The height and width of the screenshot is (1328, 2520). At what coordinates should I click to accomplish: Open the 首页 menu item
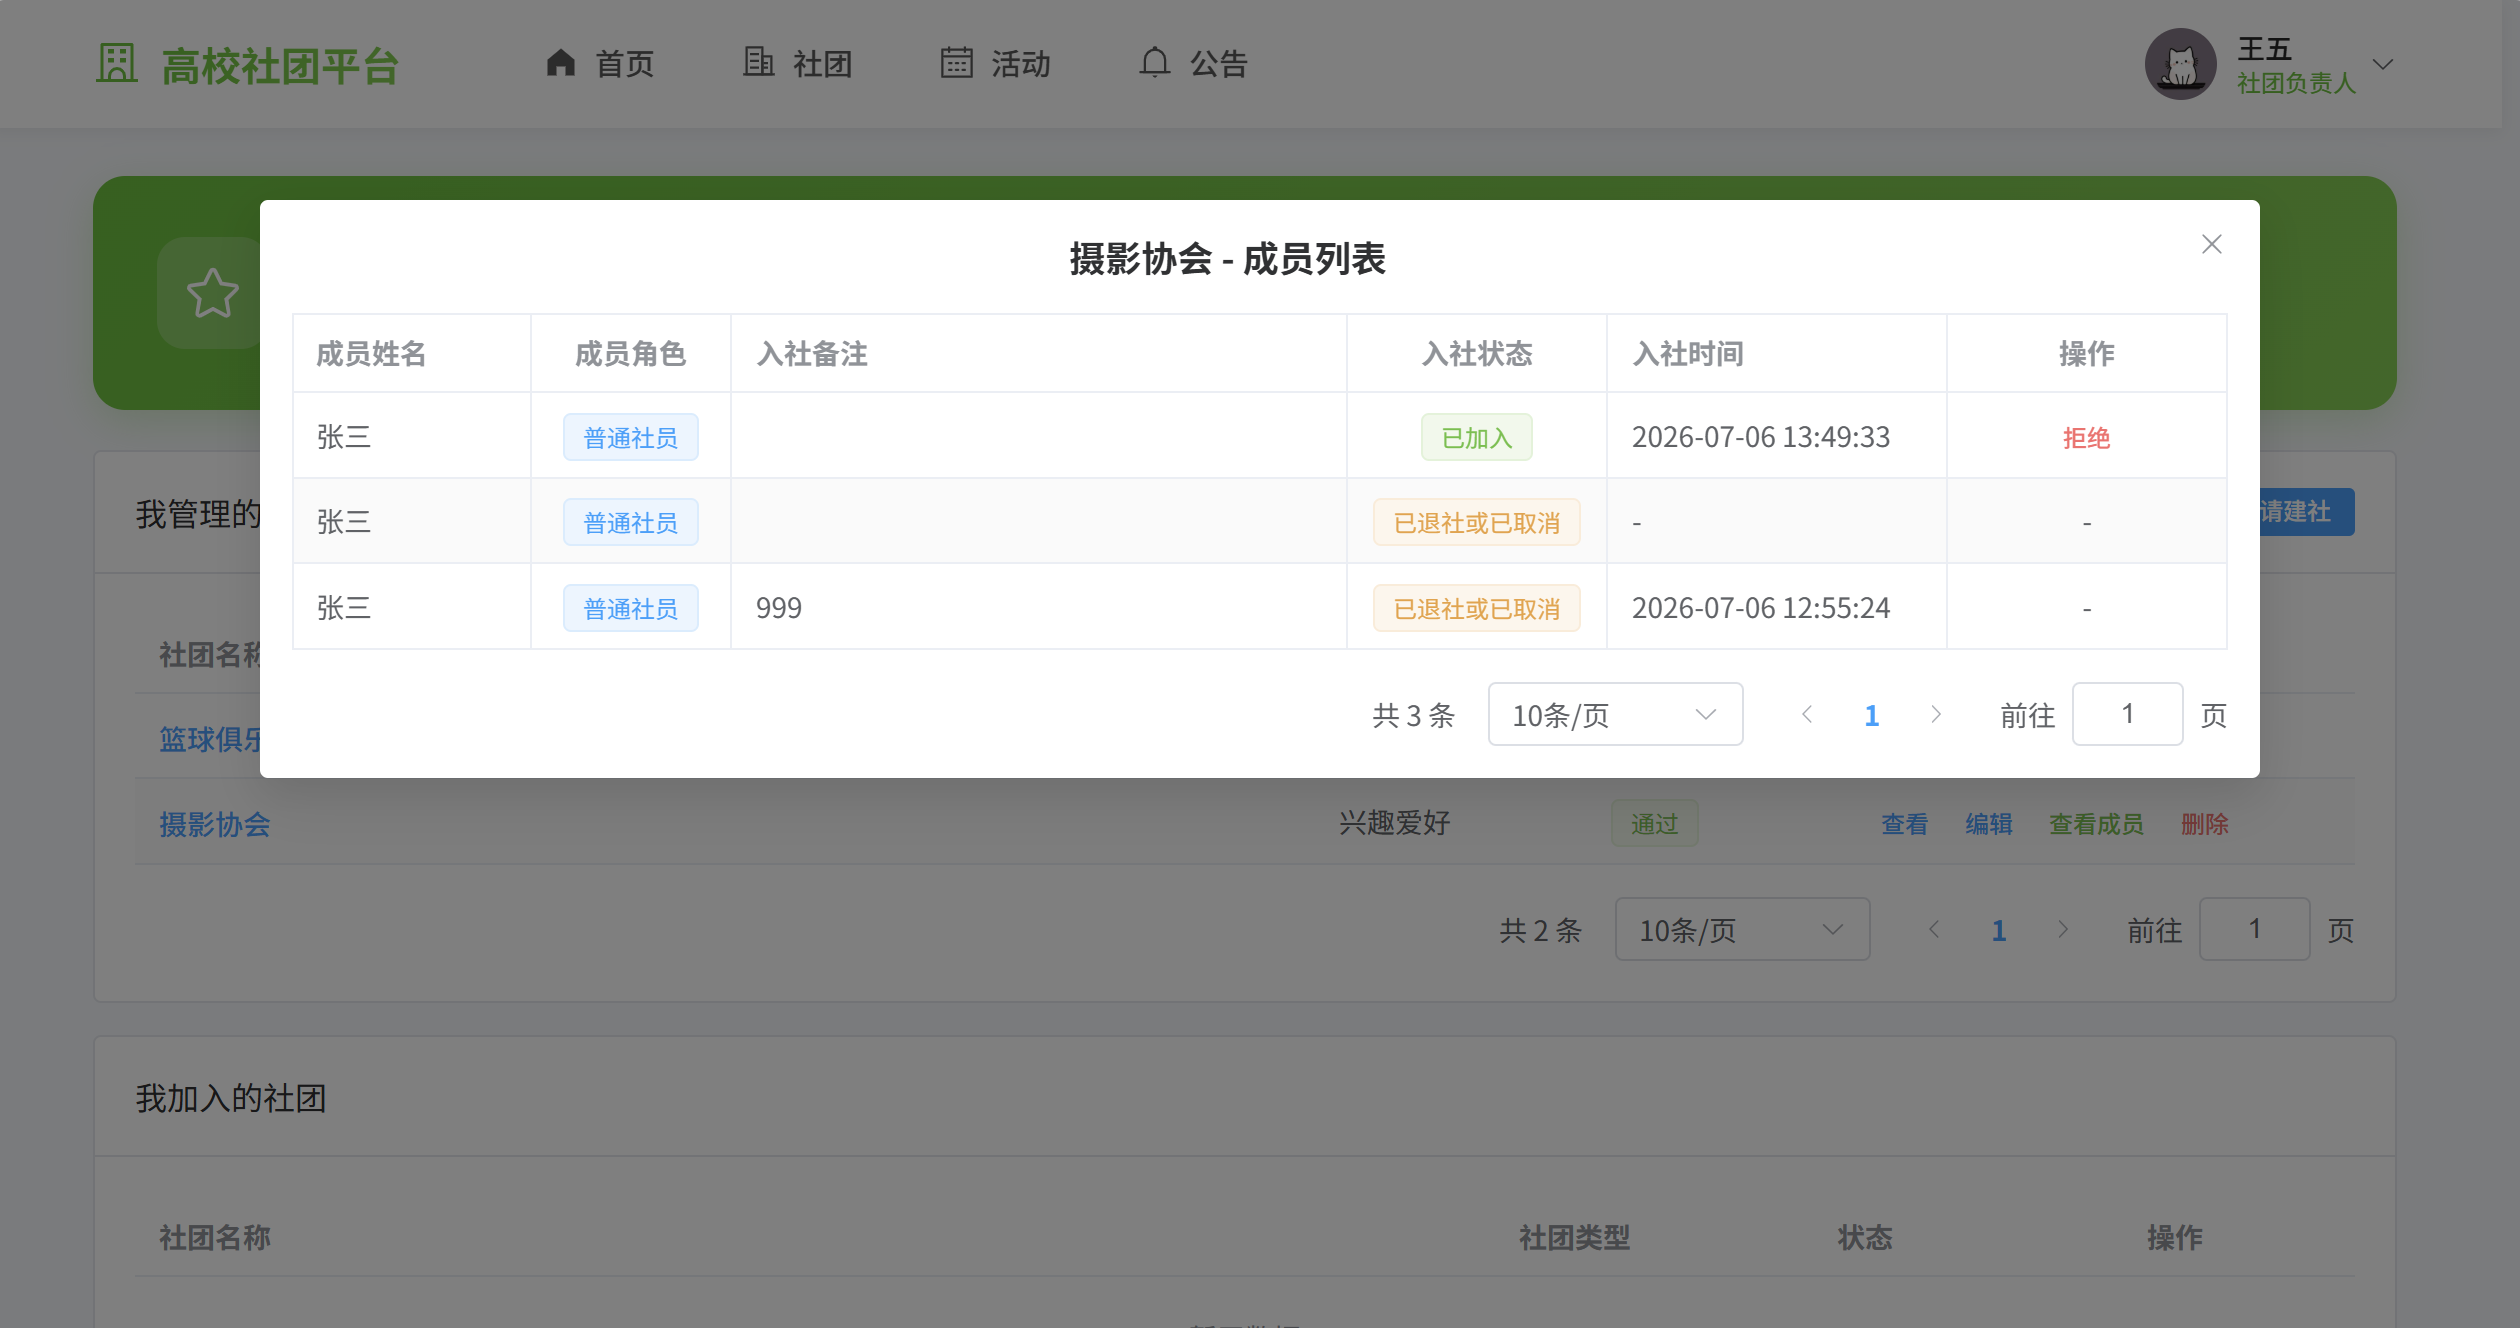pos(600,64)
